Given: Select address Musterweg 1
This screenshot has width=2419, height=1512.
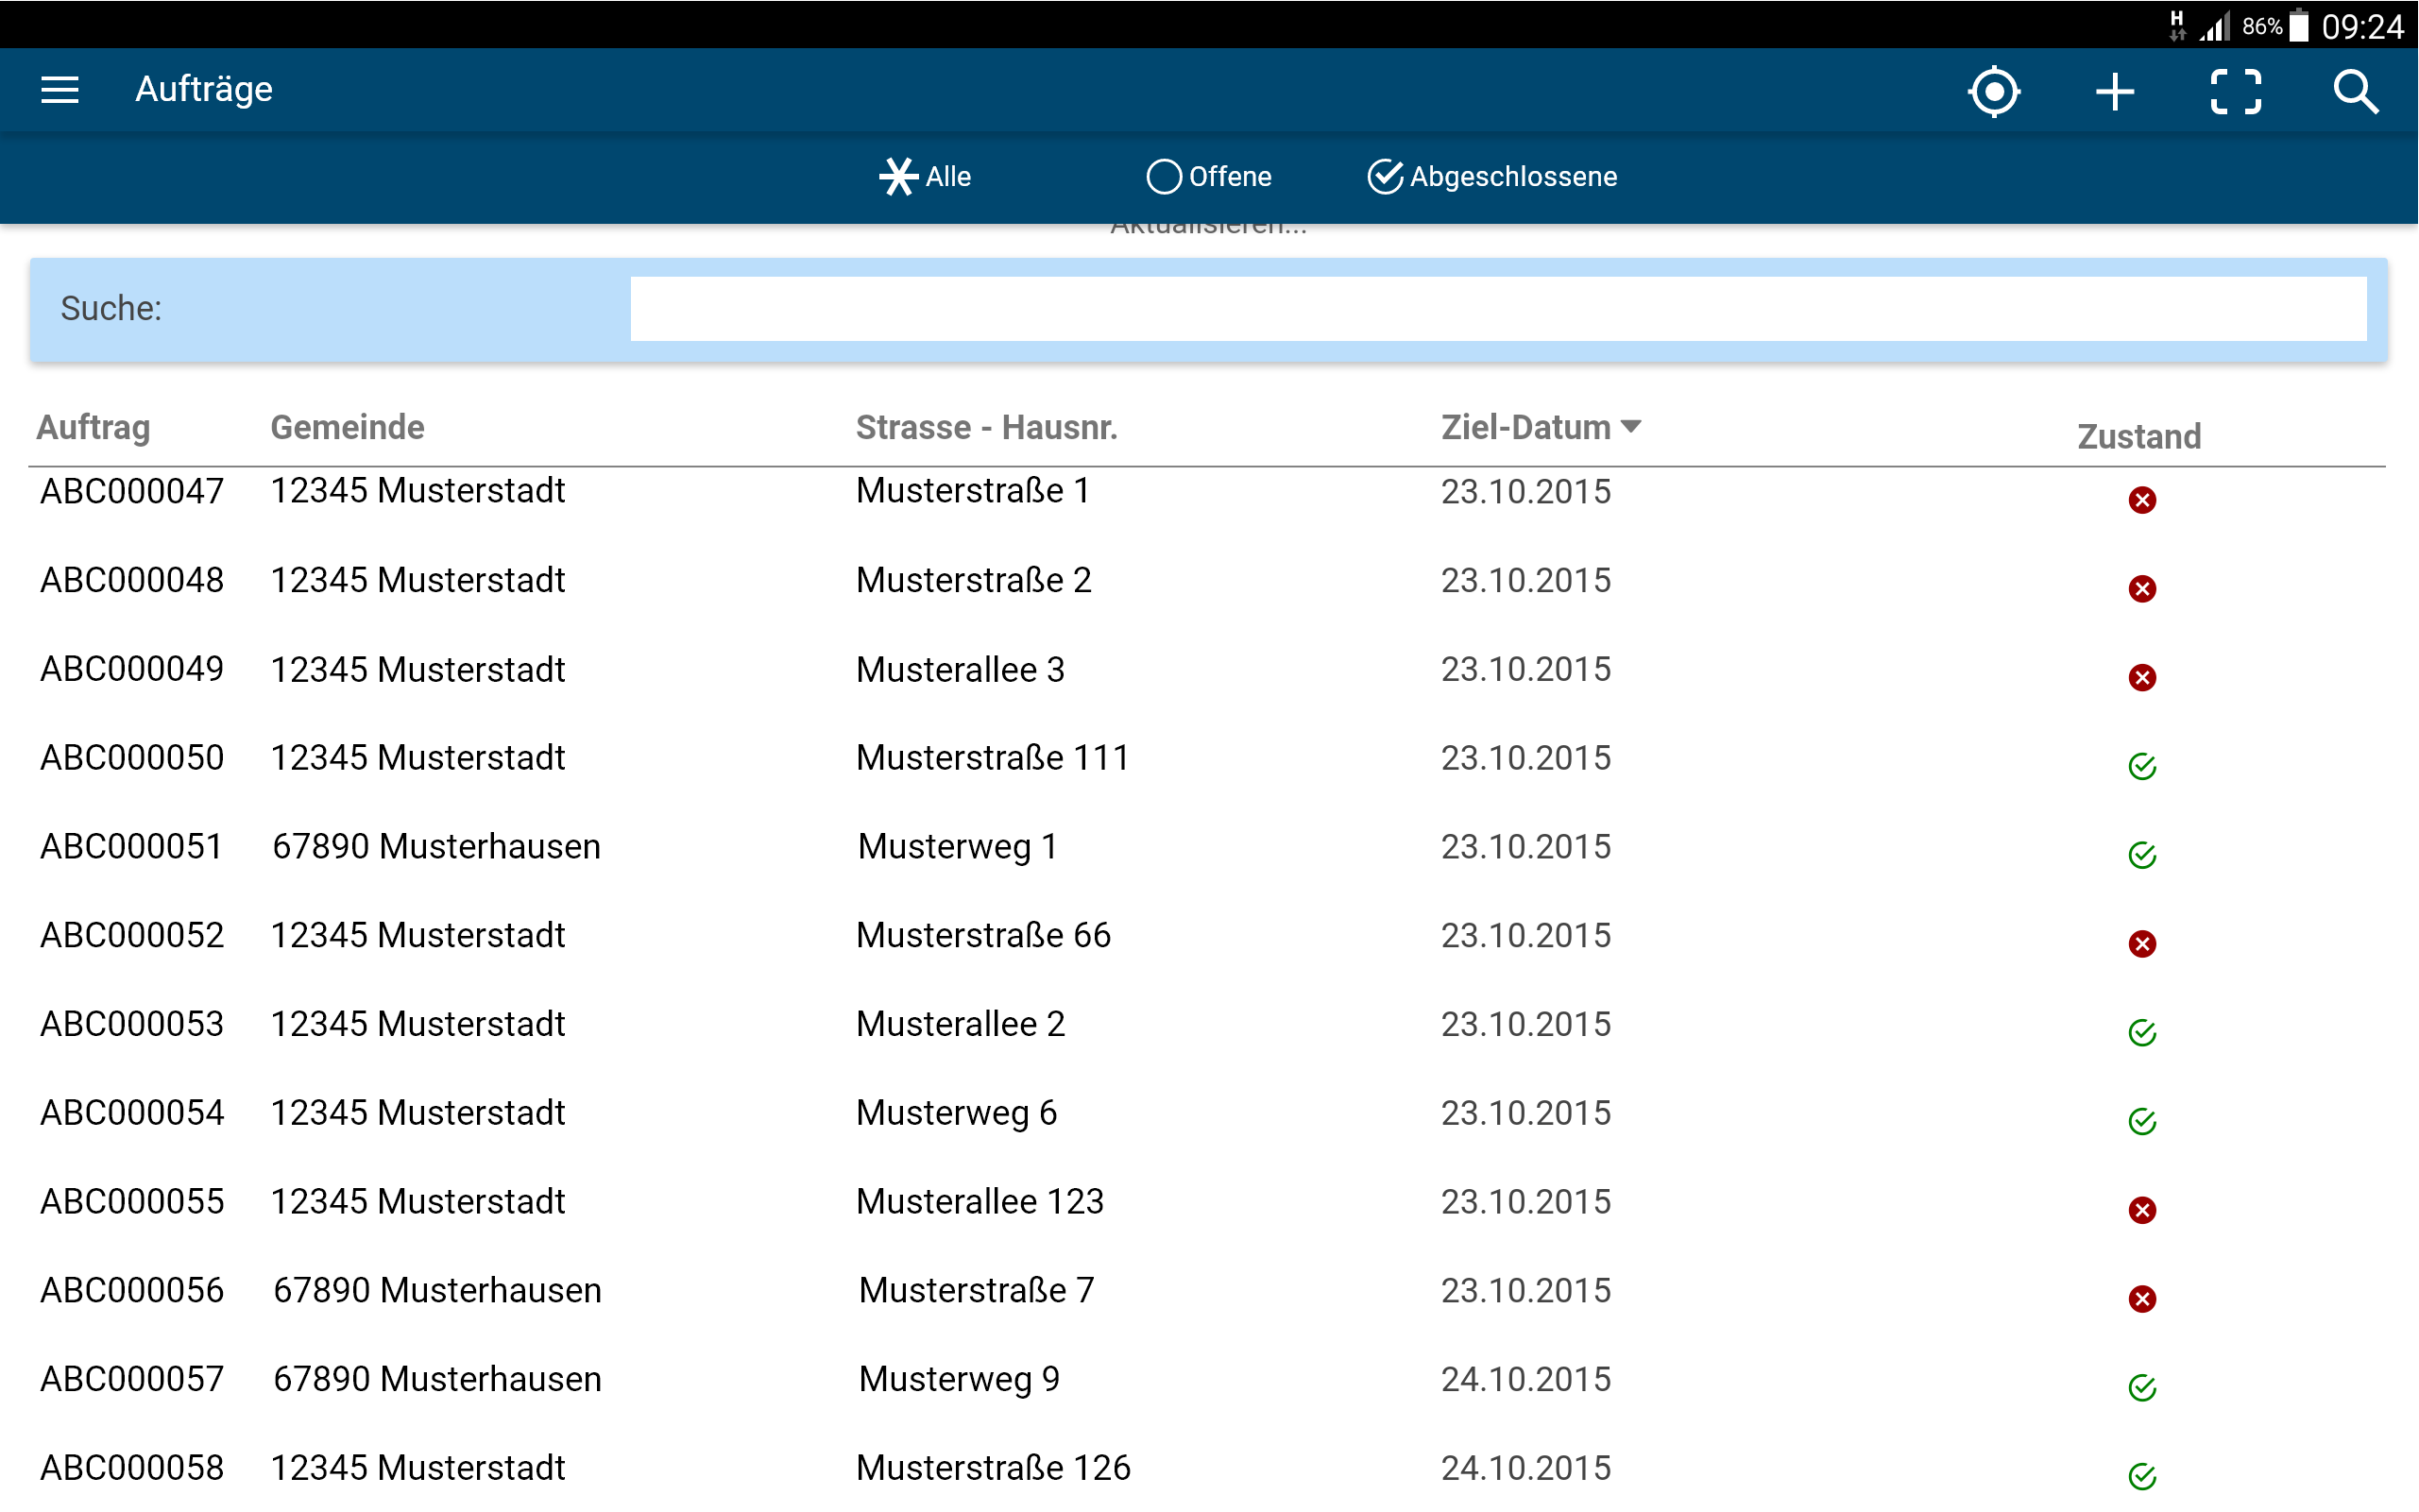Looking at the screenshot, I should coord(958,847).
